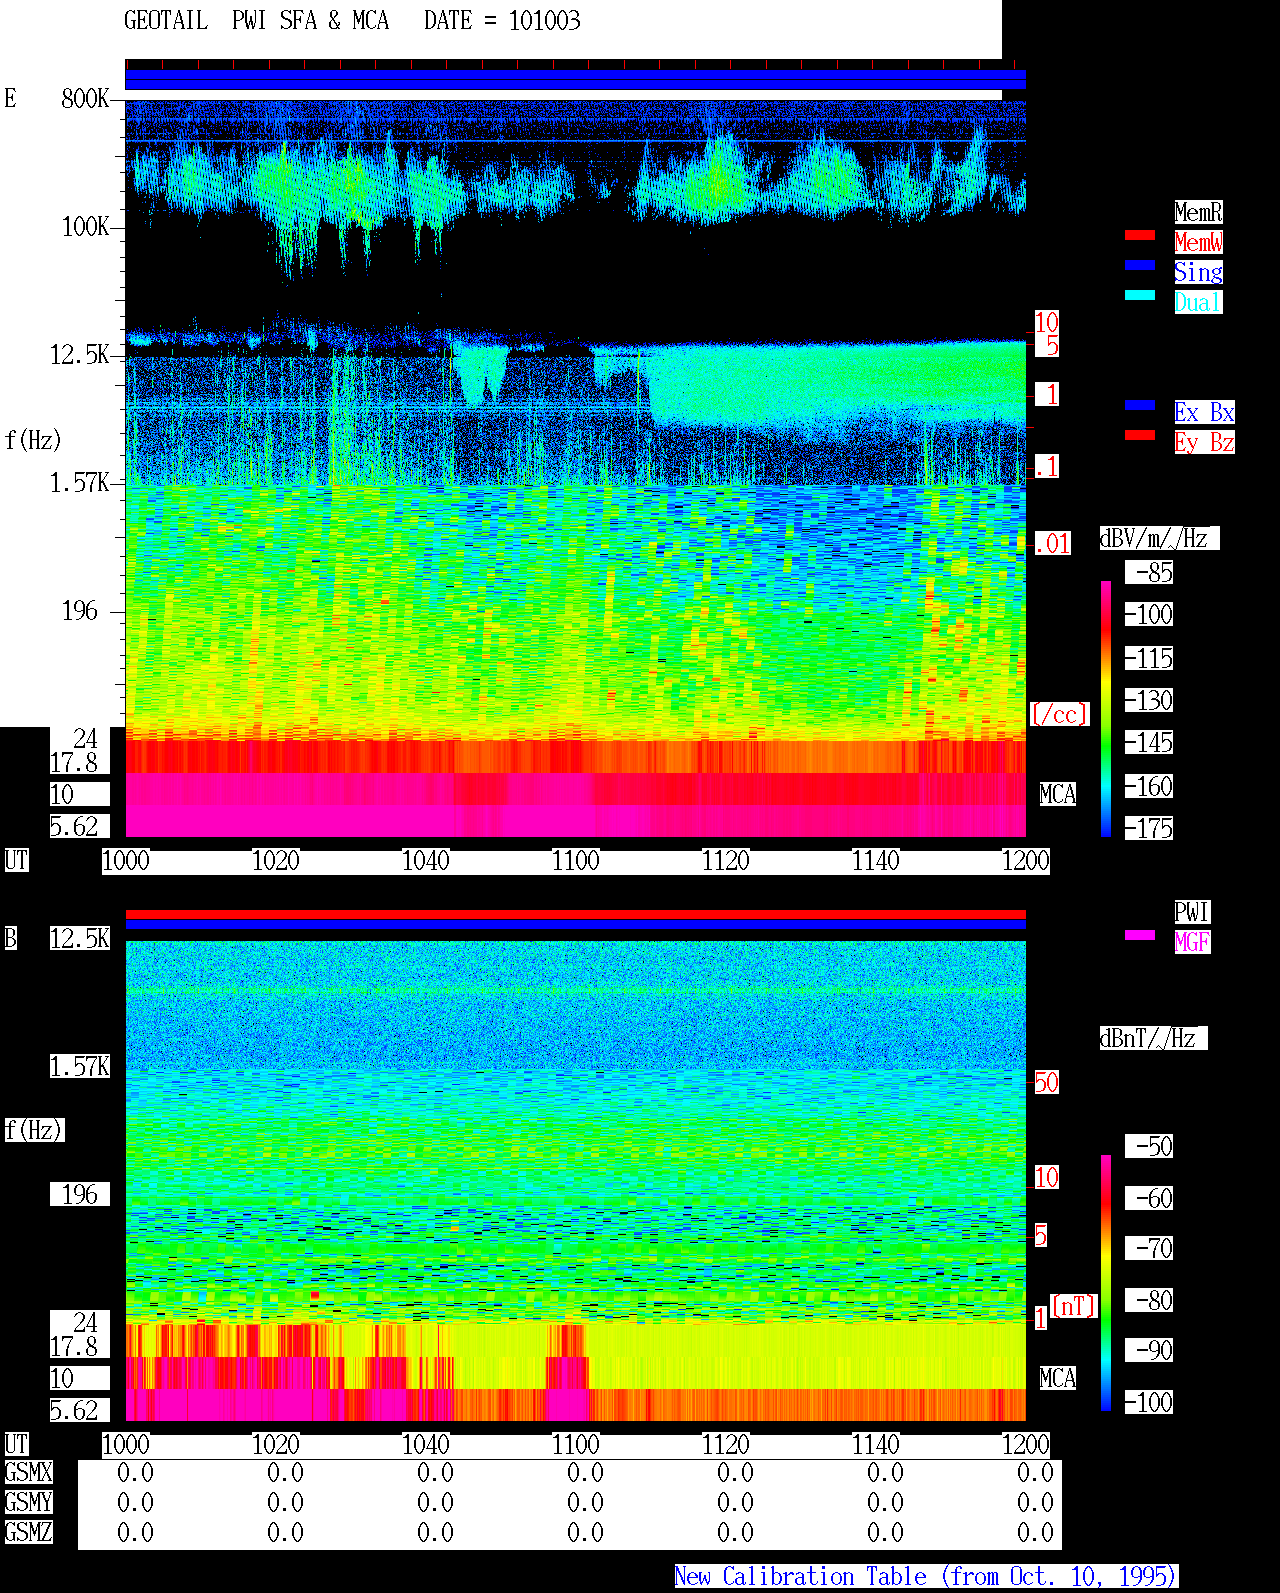Click the 1100 tick on E panel UT axis
Viewport: 1280px width, 1593px height.
(x=575, y=860)
